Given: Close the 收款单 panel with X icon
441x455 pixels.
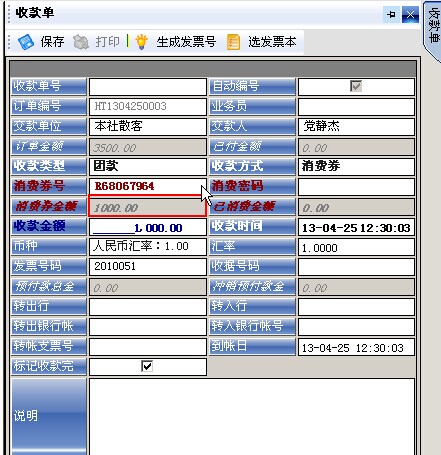Looking at the screenshot, I should 410,15.
